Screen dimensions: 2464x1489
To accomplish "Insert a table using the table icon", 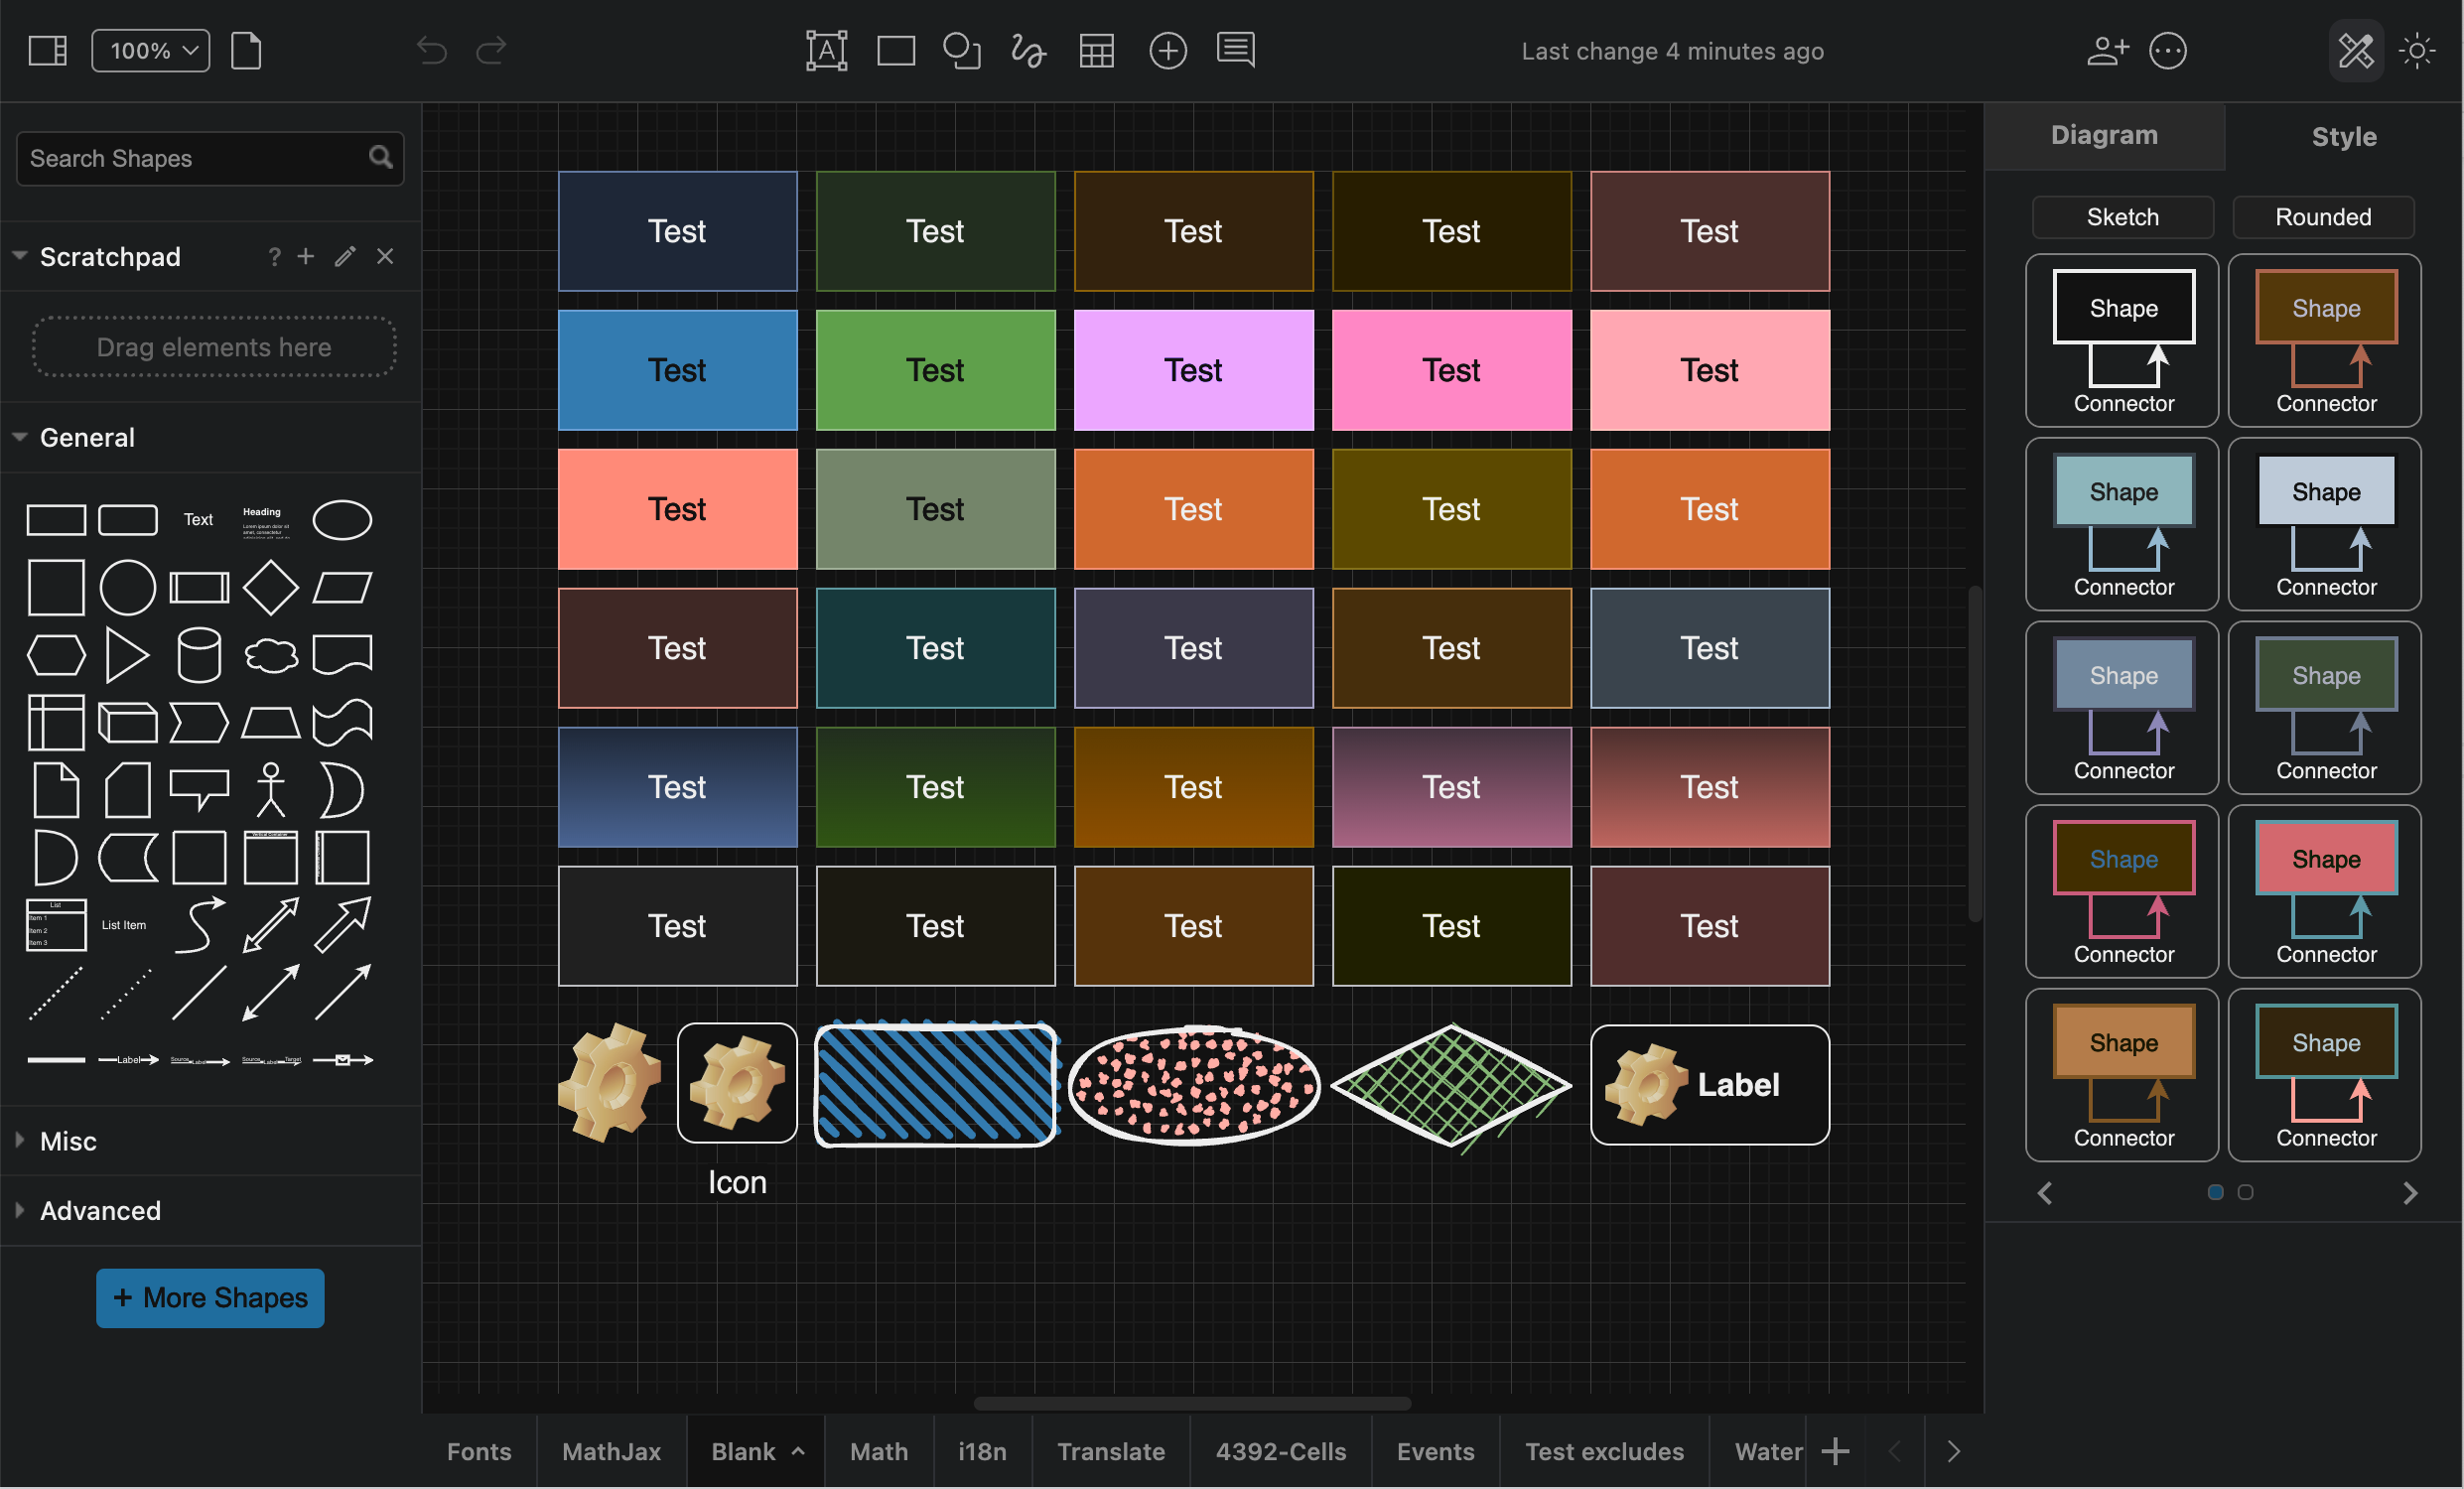I will (x=1096, y=50).
